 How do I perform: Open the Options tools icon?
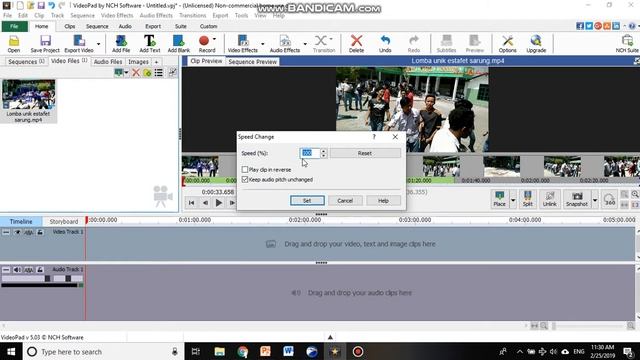tap(507, 43)
